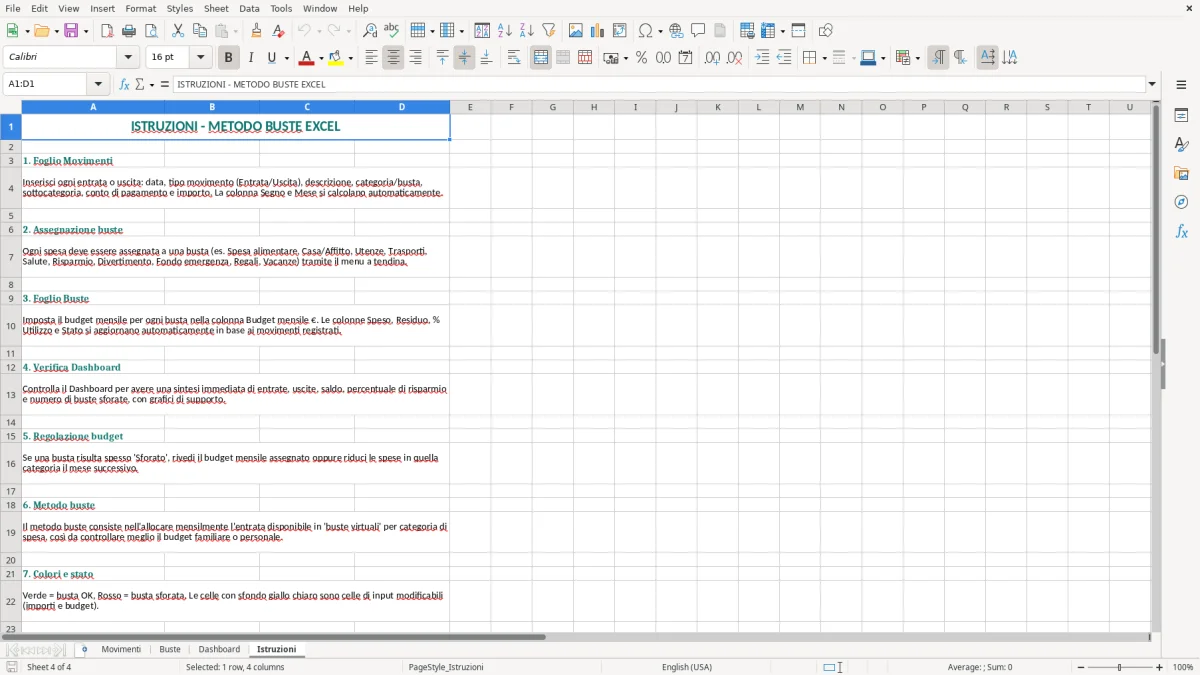Open the Tools menu

(281, 8)
